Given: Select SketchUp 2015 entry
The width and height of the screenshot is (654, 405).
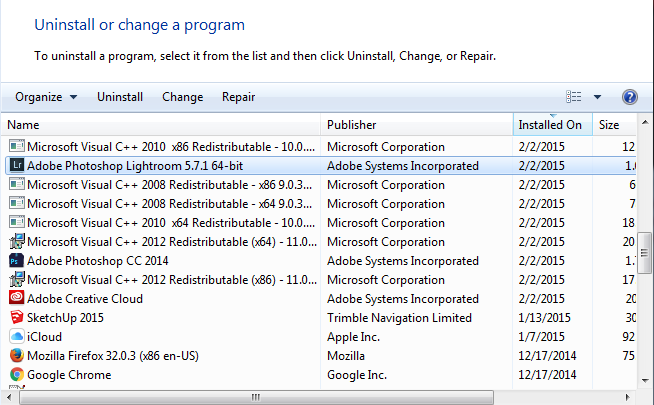Looking at the screenshot, I should [65, 318].
